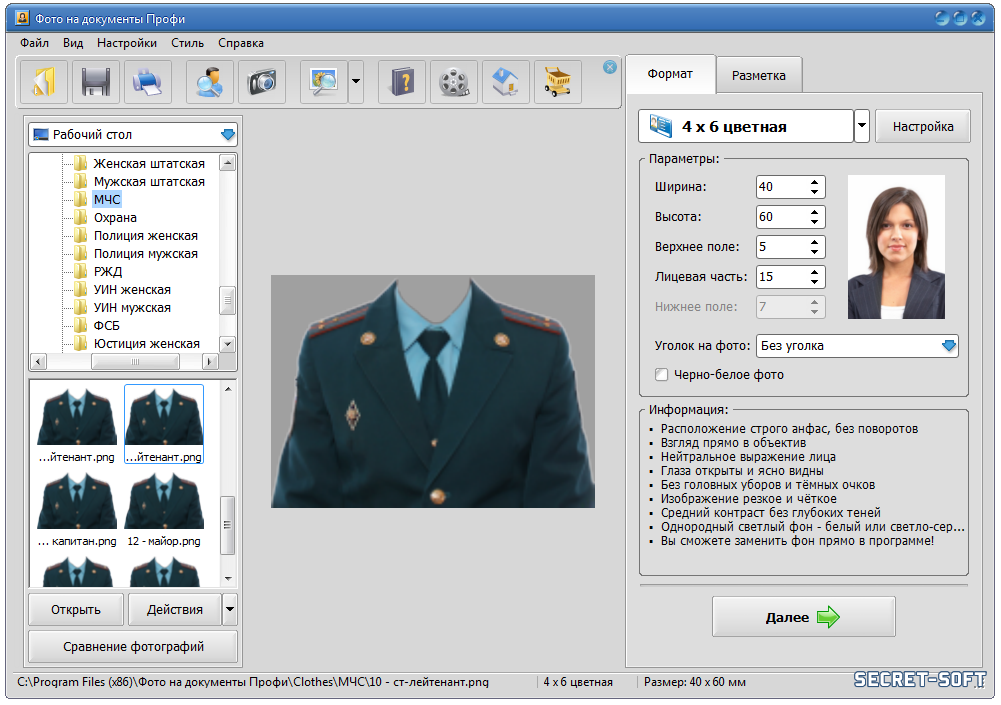This screenshot has width=1001, height=705.
Task: Click inside the Высота value field
Action: click(781, 217)
